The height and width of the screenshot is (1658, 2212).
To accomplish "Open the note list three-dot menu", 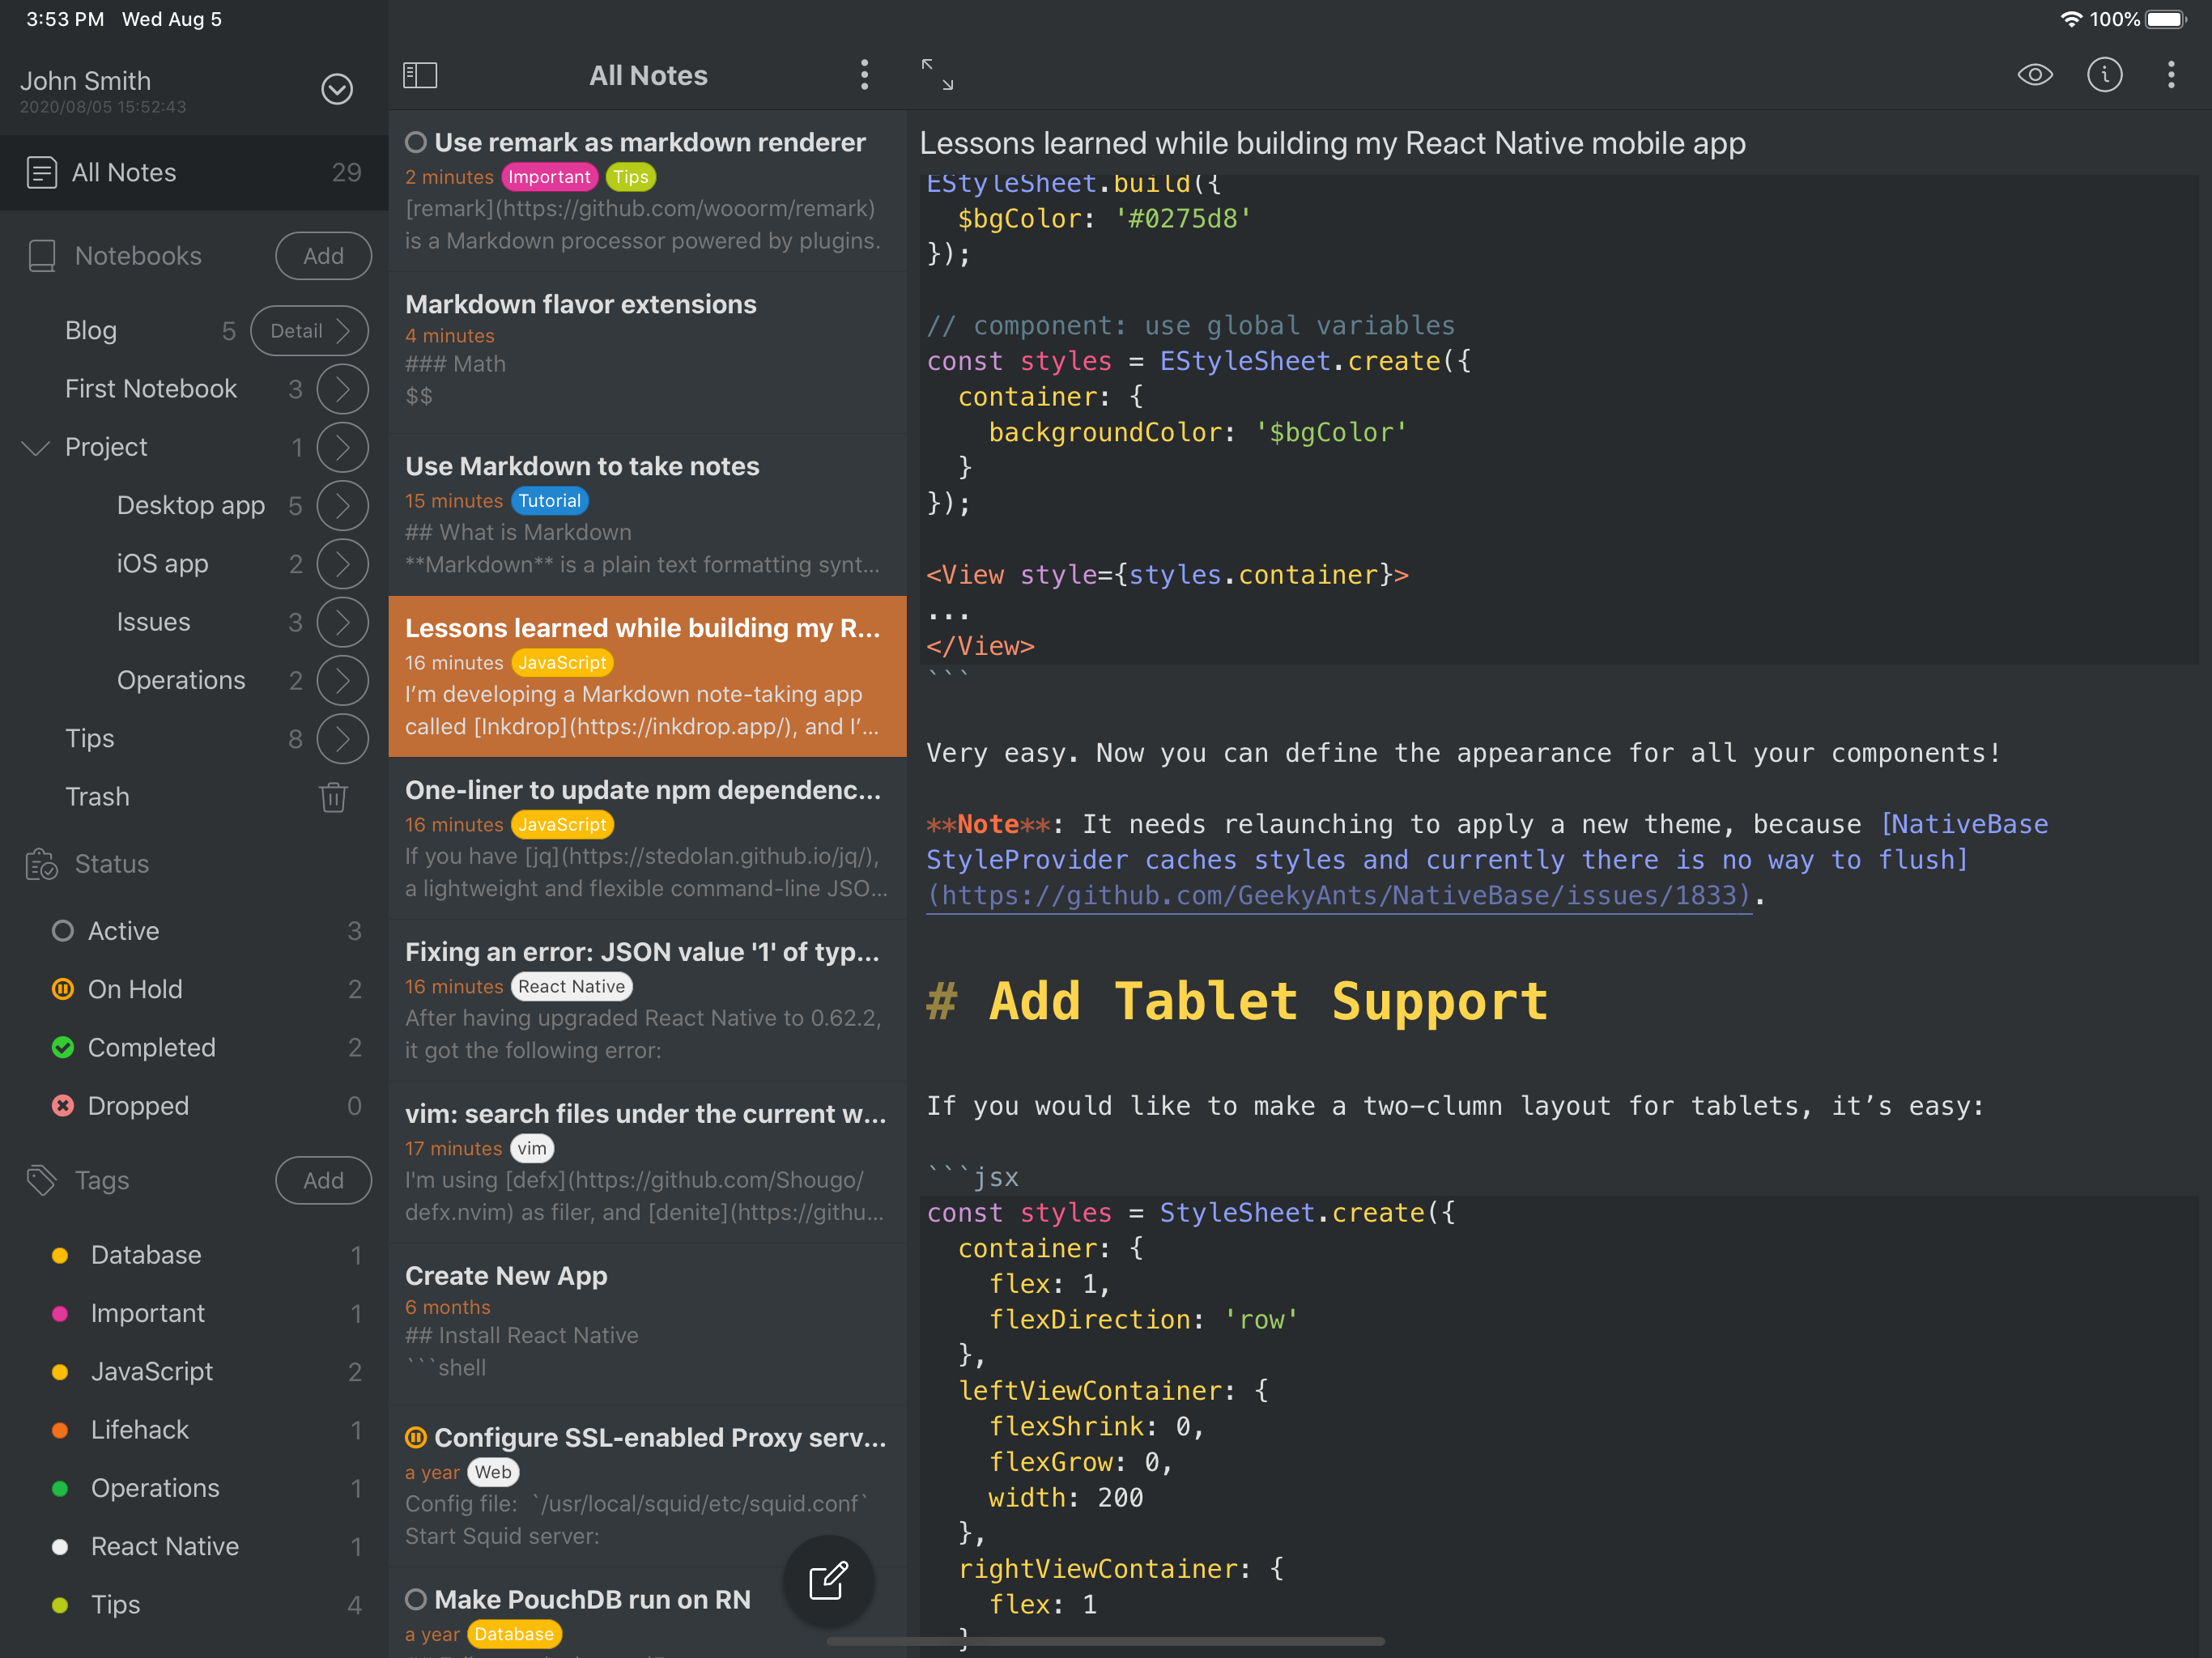I will [x=864, y=75].
